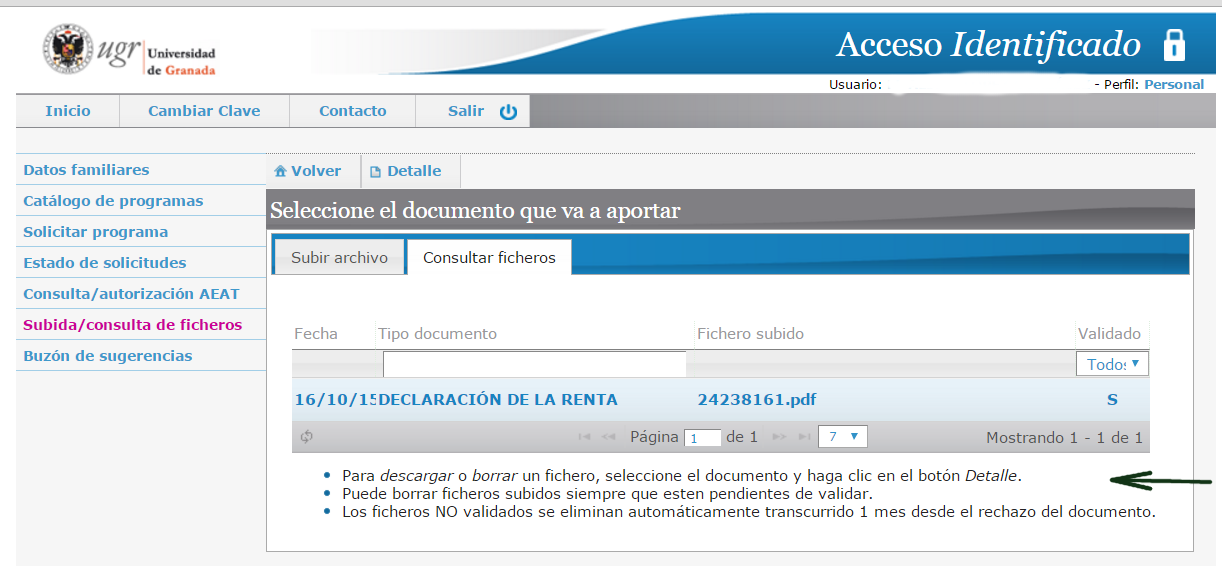1222x566 pixels.
Task: Go to next page pager icon
Action: coord(780,437)
